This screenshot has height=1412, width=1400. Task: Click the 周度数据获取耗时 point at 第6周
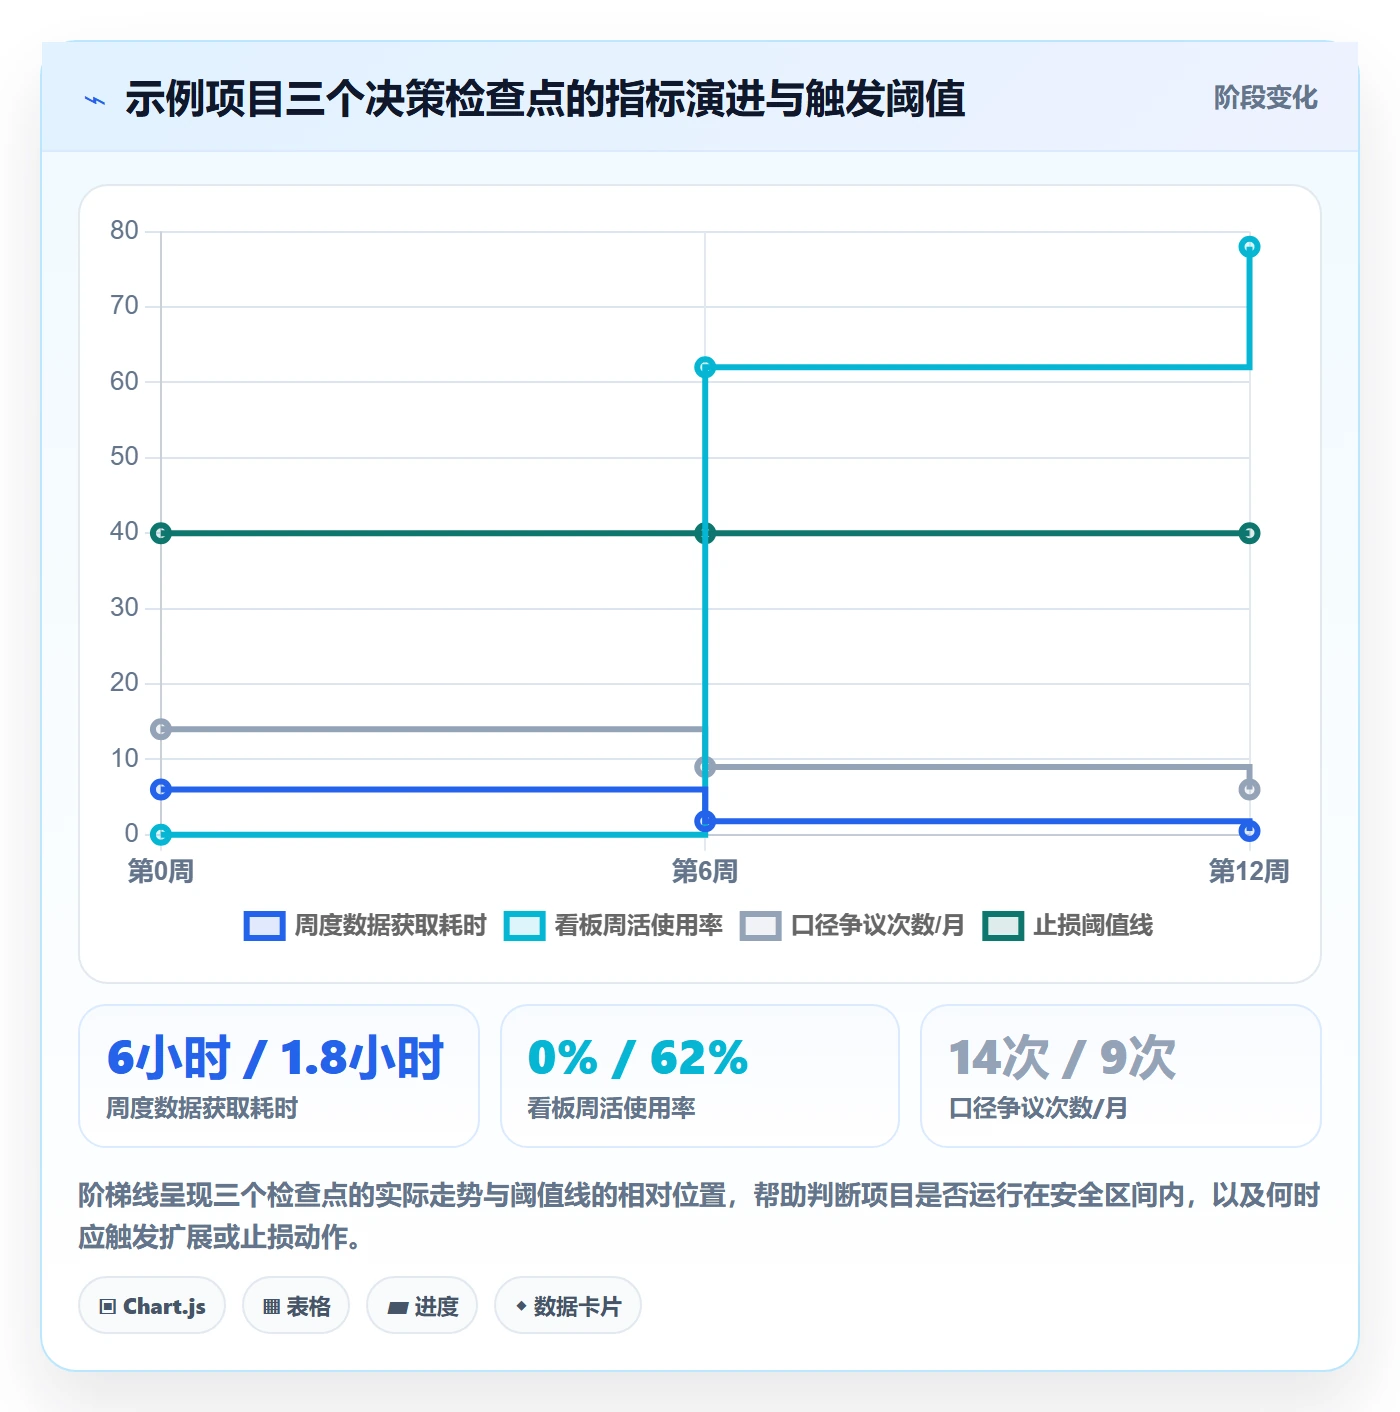click(x=705, y=821)
